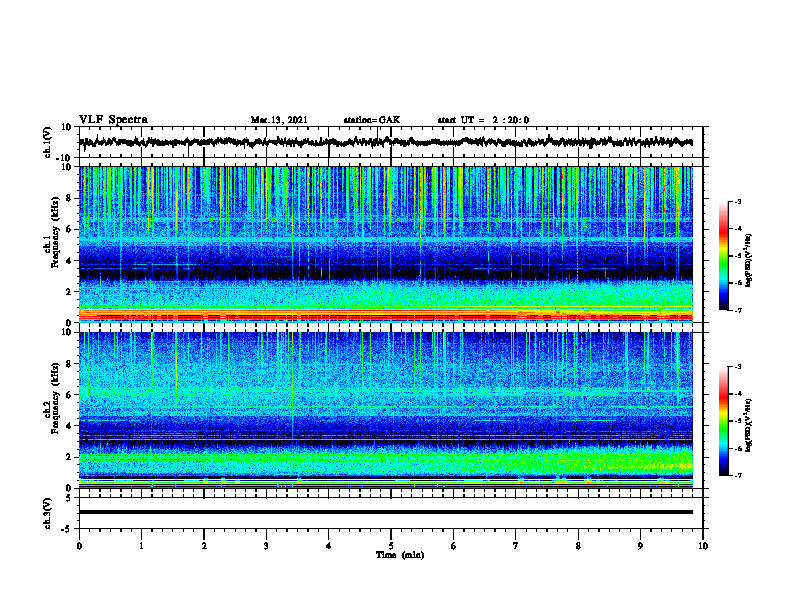Click the ch.1 spectrogram color scale bar
Screen dimensions: 792x612
tap(723, 256)
